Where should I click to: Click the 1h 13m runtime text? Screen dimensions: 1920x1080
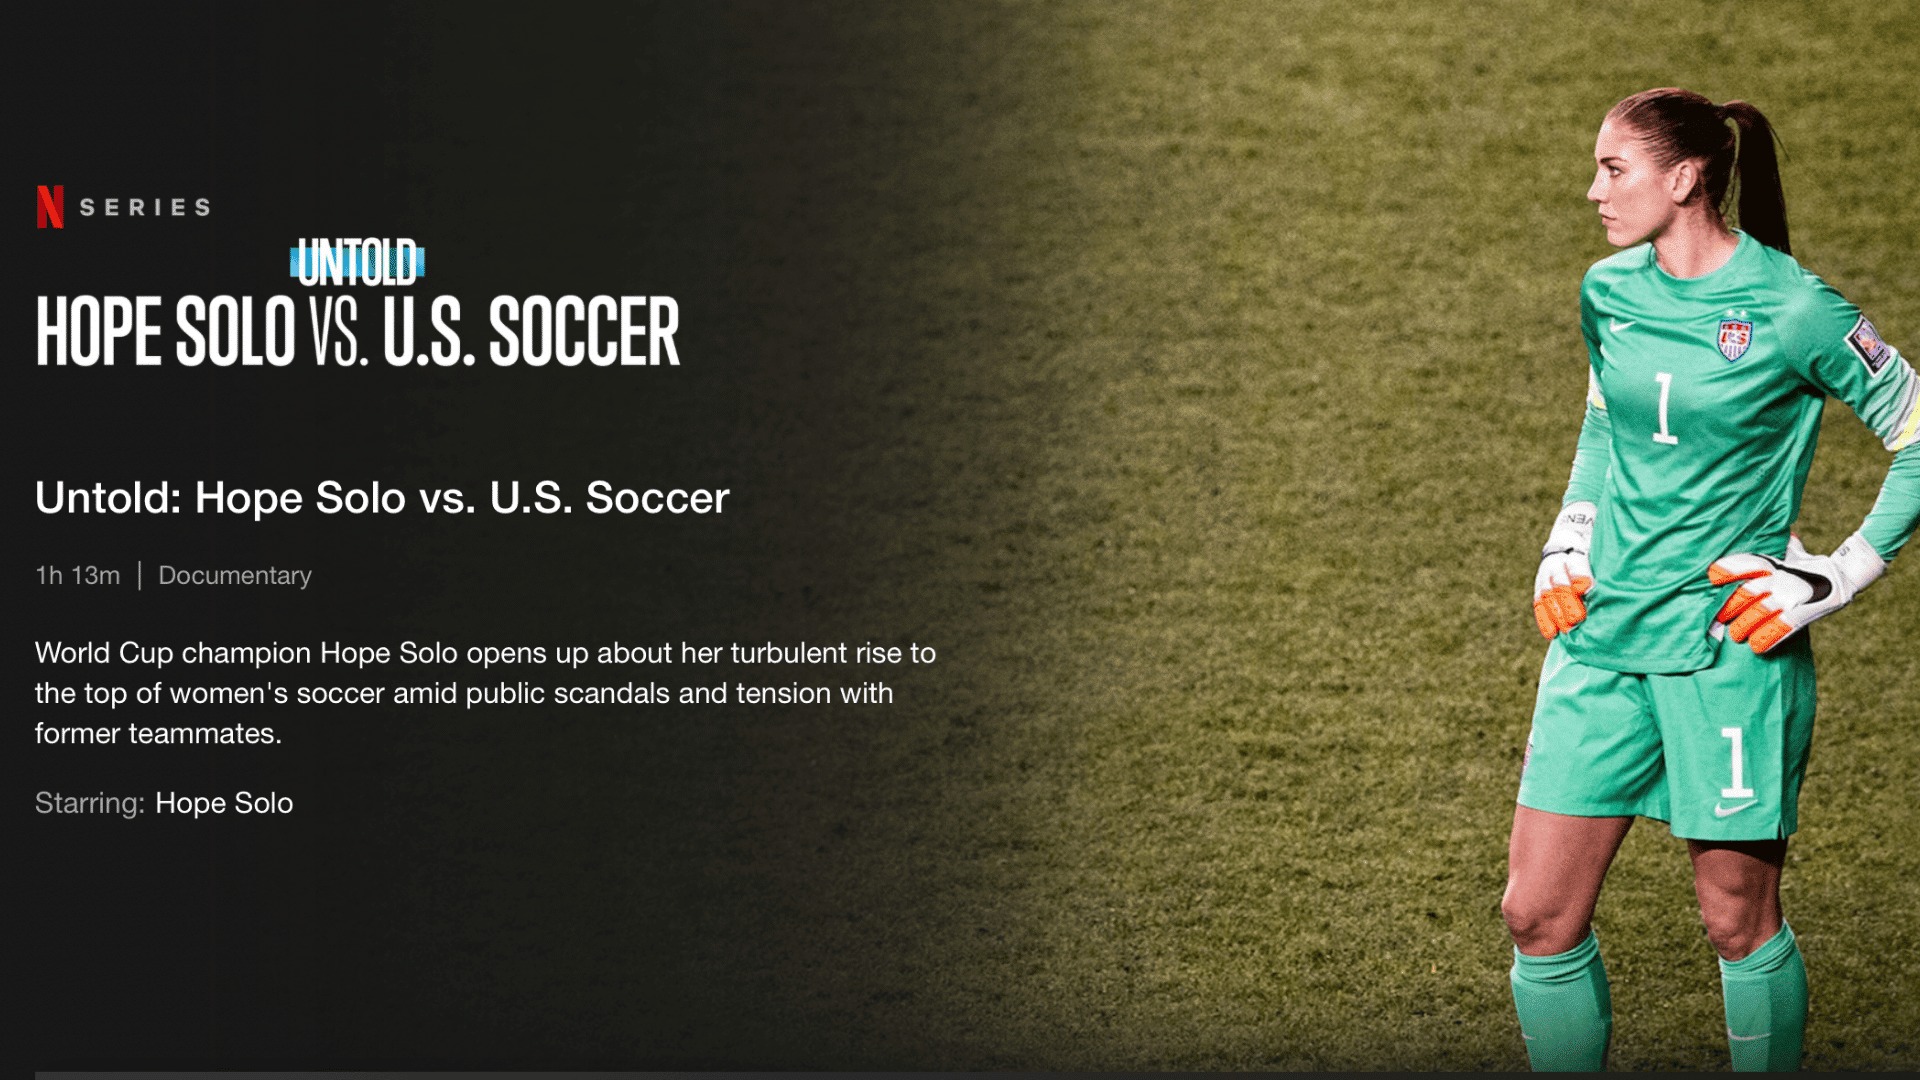(x=78, y=576)
